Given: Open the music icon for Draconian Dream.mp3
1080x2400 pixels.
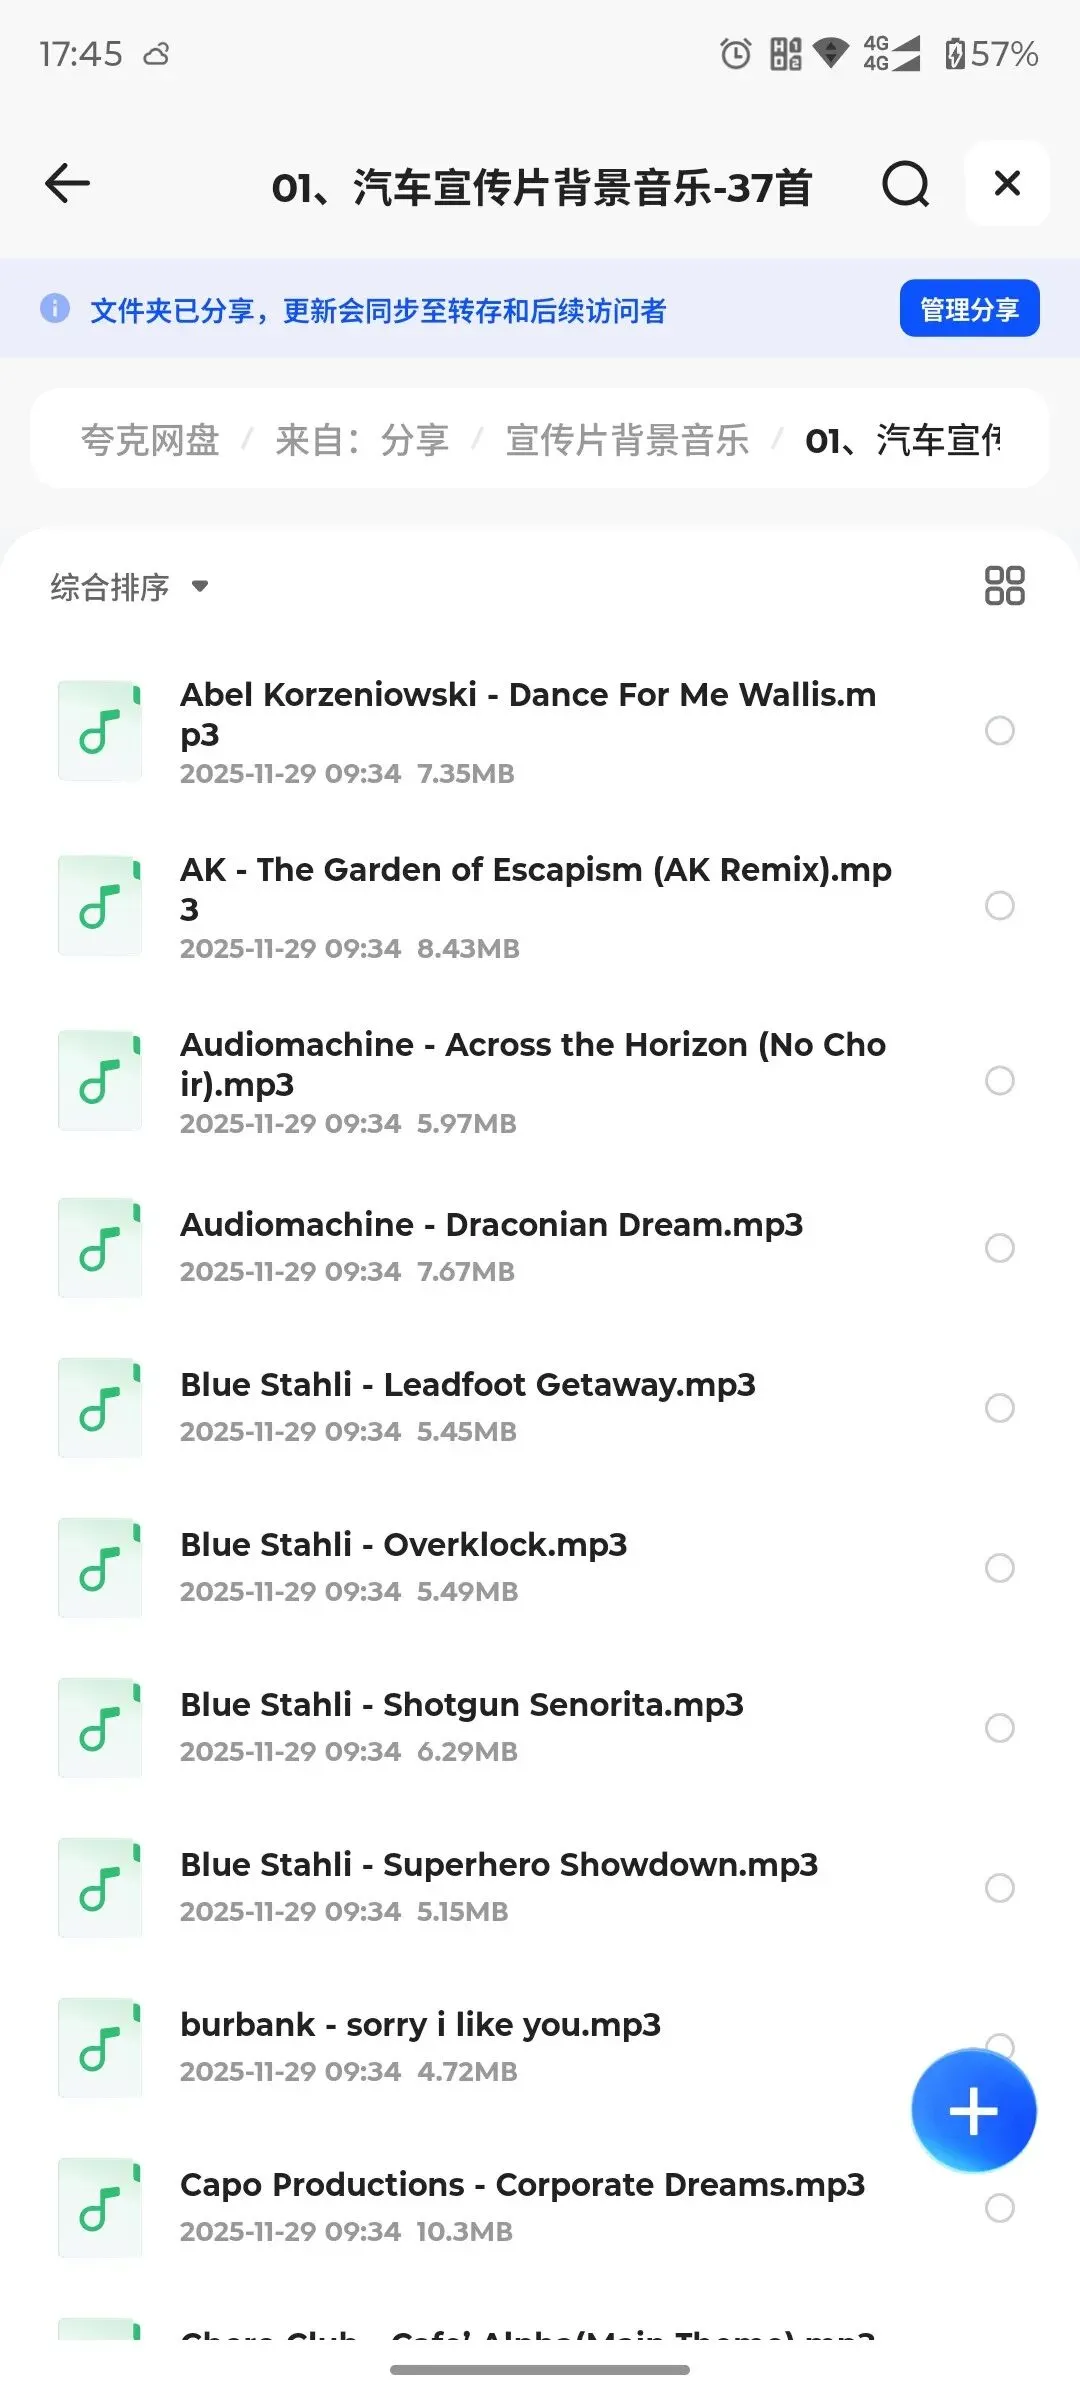Looking at the screenshot, I should pos(100,1248).
